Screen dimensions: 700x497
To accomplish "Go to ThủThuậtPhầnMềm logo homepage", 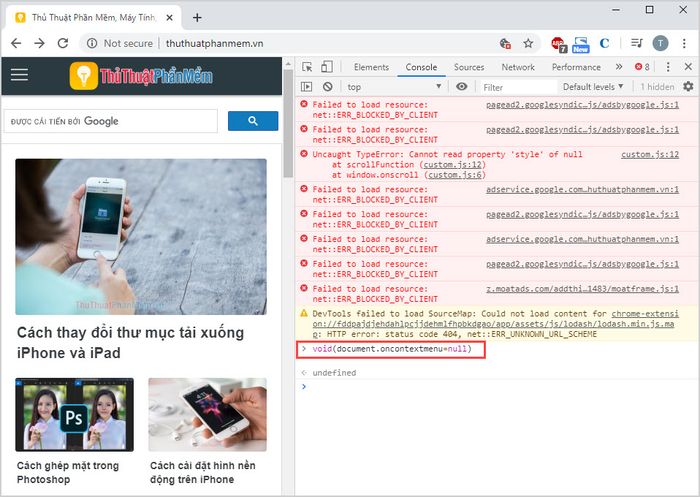I will pyautogui.click(x=141, y=76).
